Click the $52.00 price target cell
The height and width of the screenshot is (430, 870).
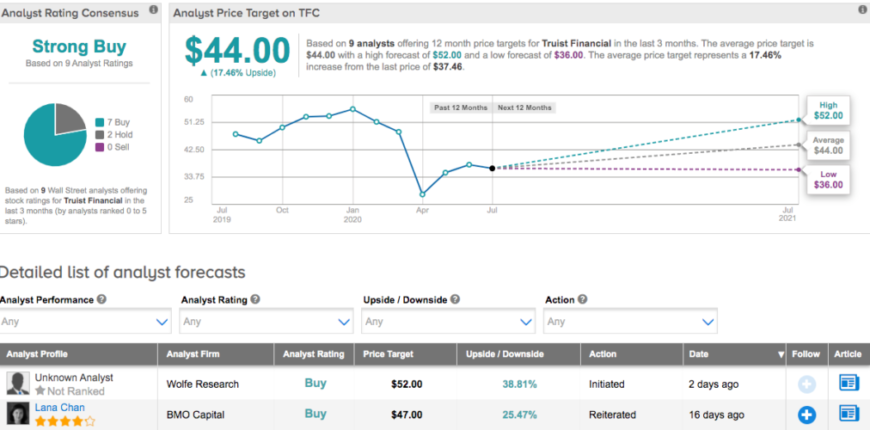click(406, 384)
